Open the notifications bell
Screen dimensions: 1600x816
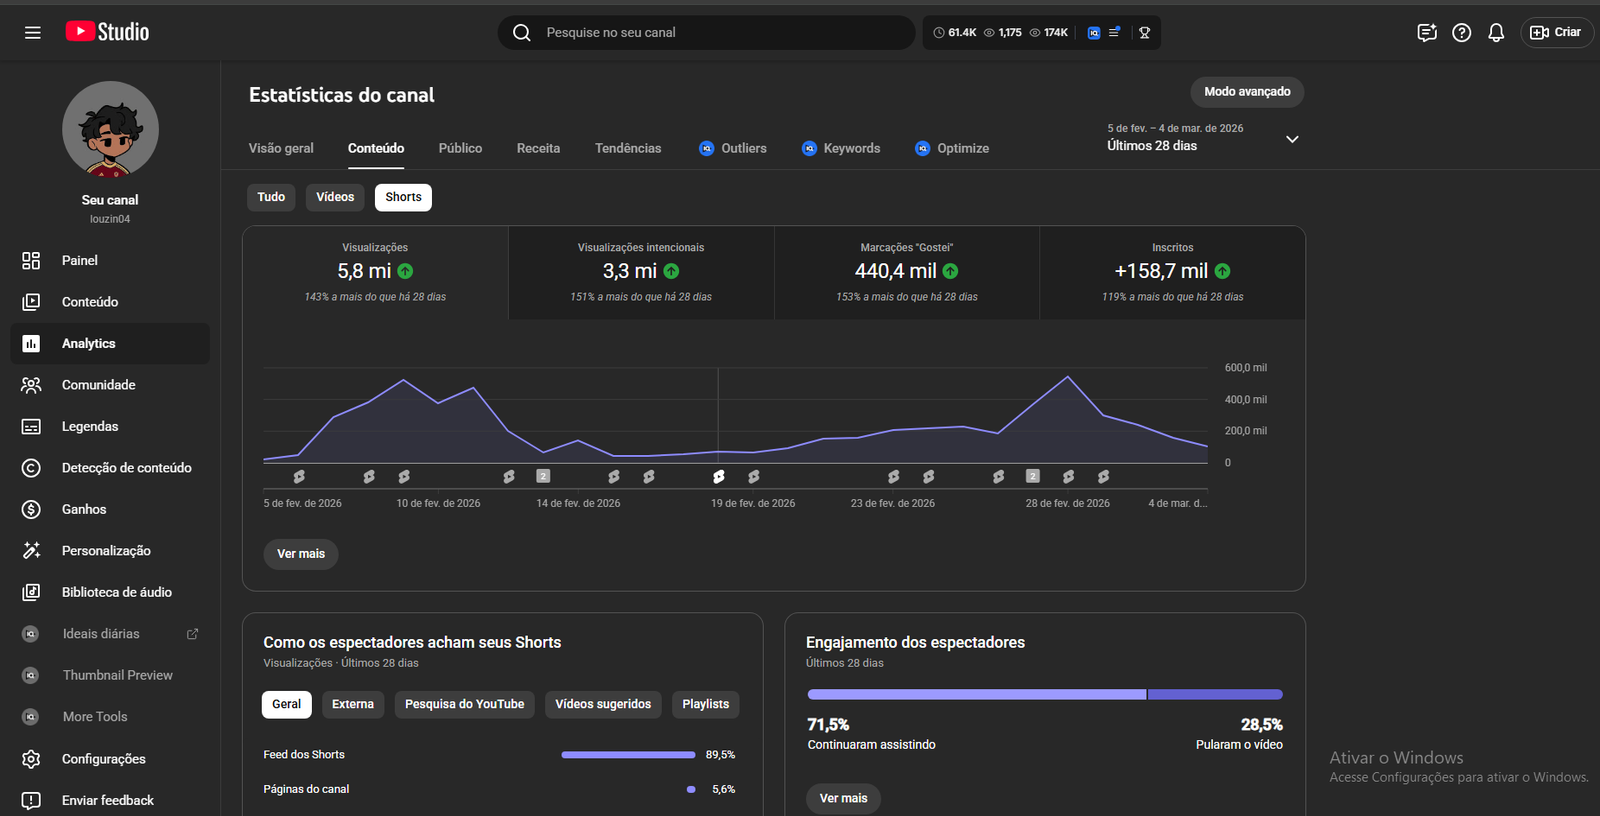(1495, 33)
